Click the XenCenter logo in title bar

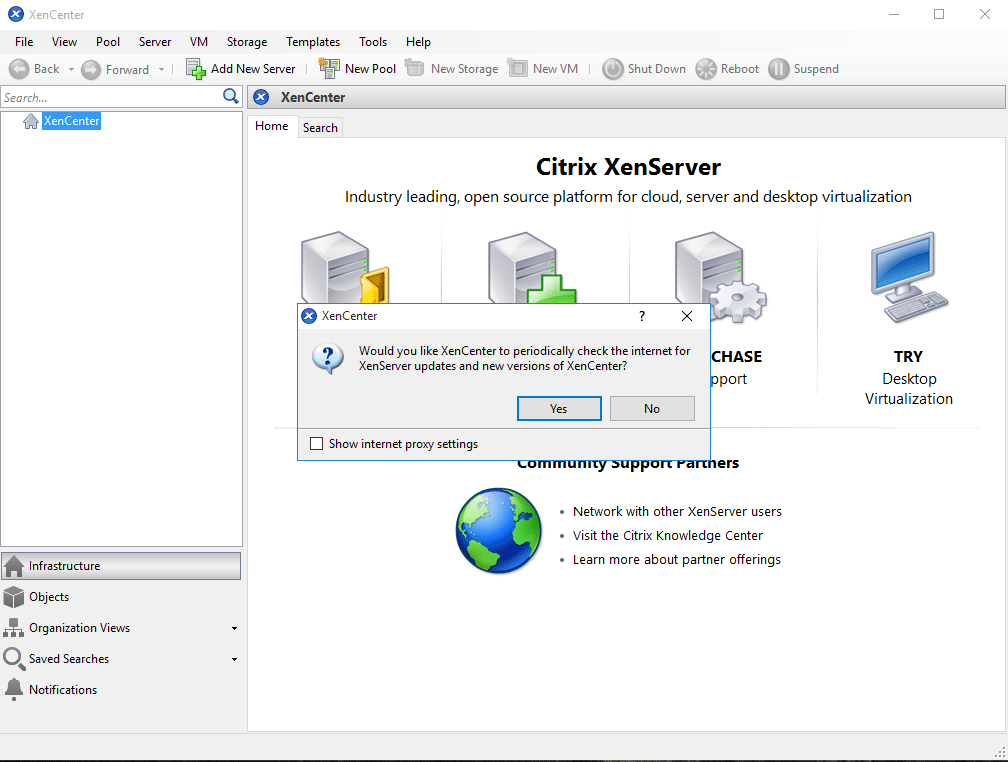(x=16, y=14)
